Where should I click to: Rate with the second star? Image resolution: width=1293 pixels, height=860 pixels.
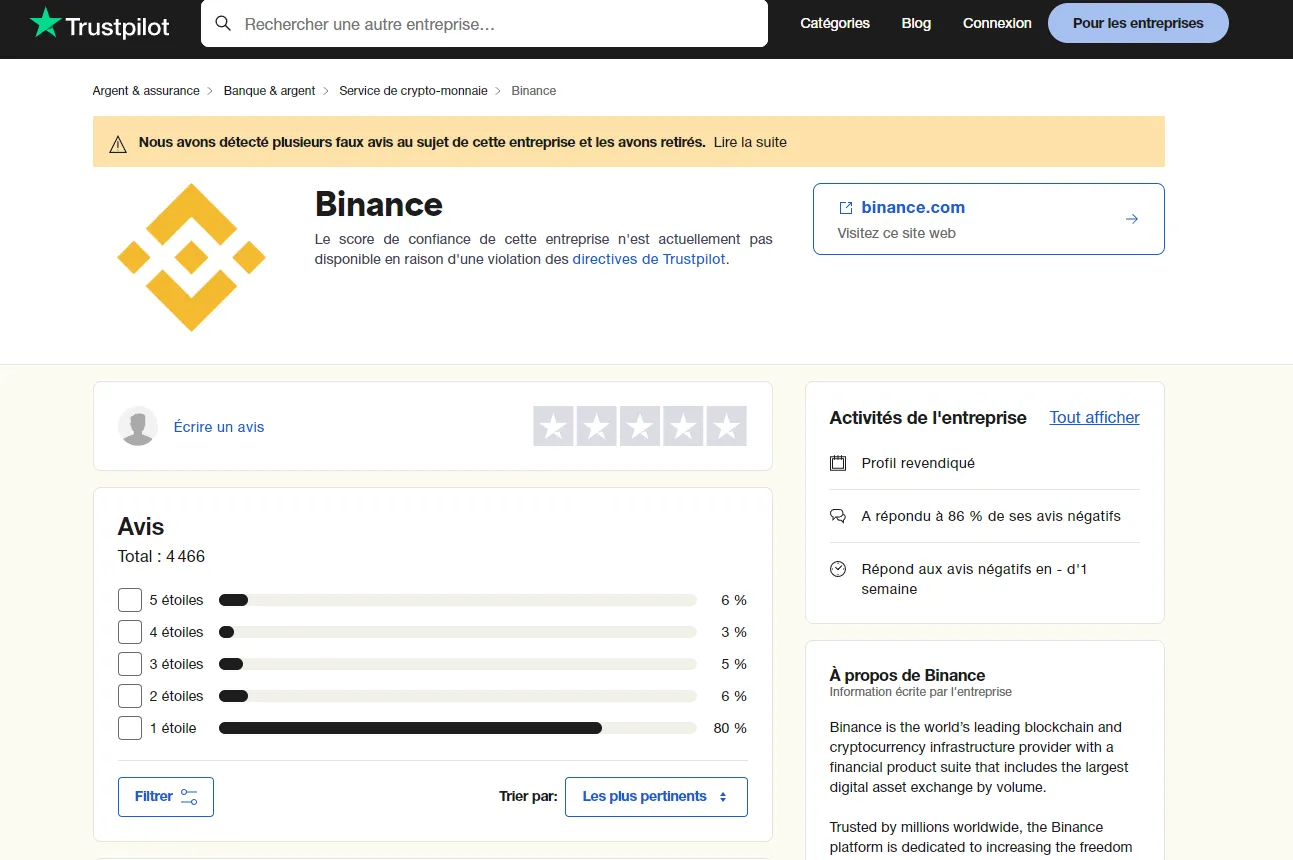pyautogui.click(x=597, y=426)
